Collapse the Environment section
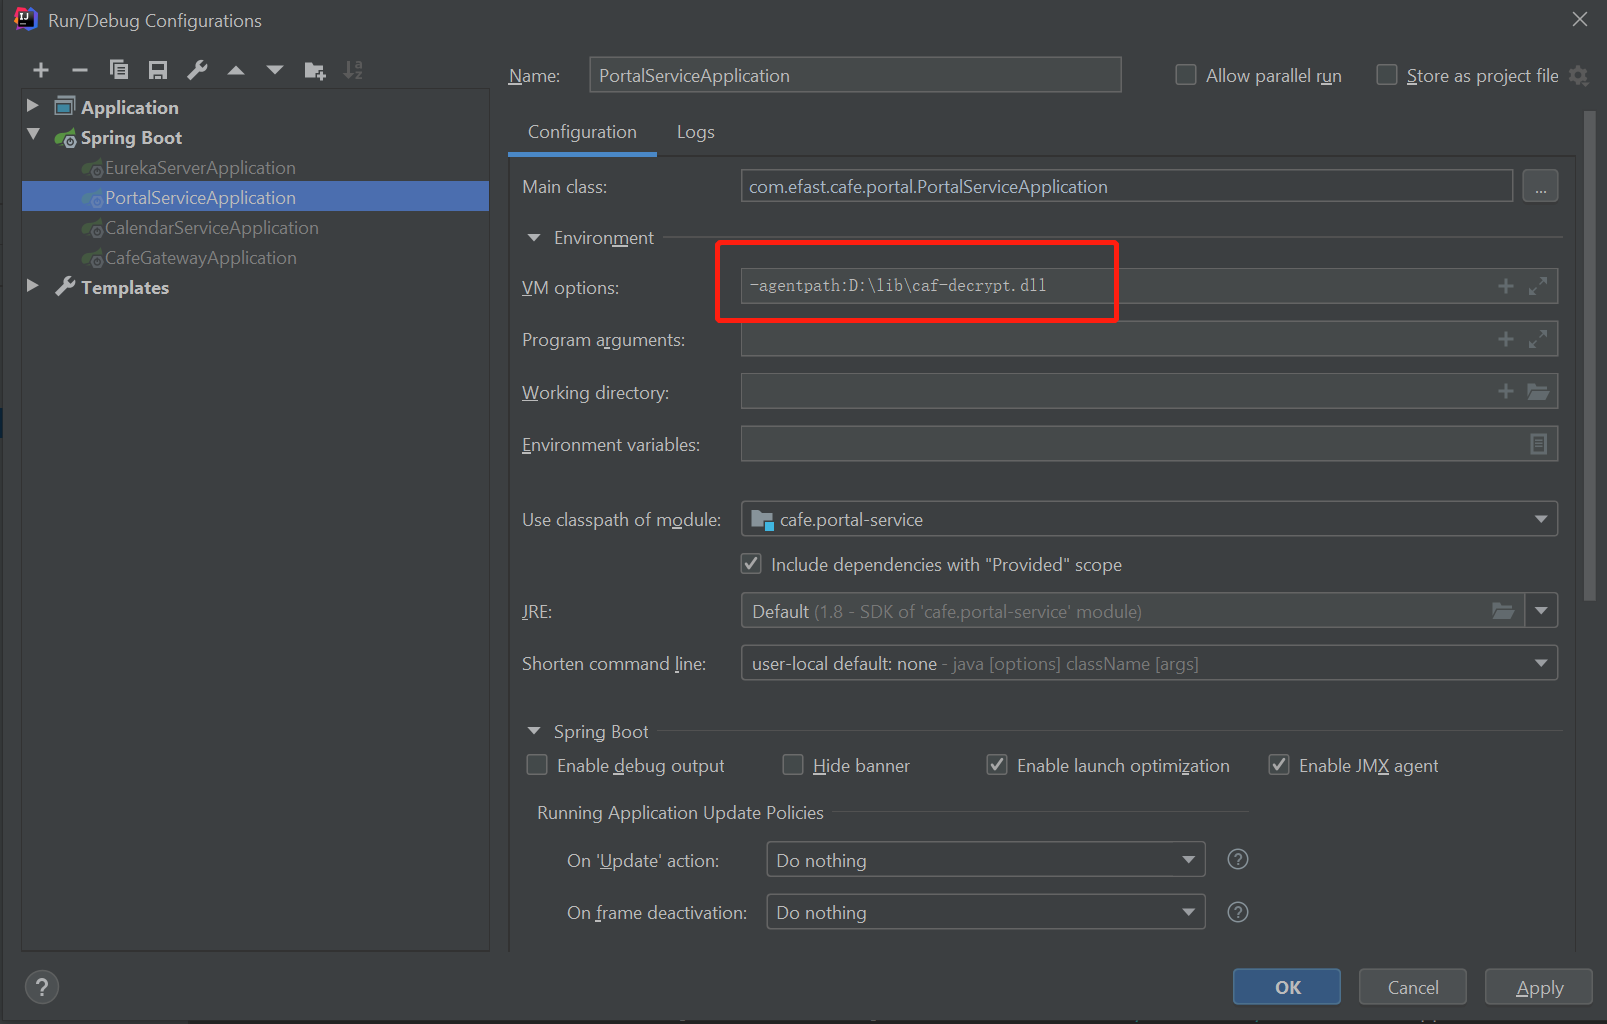The width and height of the screenshot is (1607, 1024). pyautogui.click(x=533, y=238)
